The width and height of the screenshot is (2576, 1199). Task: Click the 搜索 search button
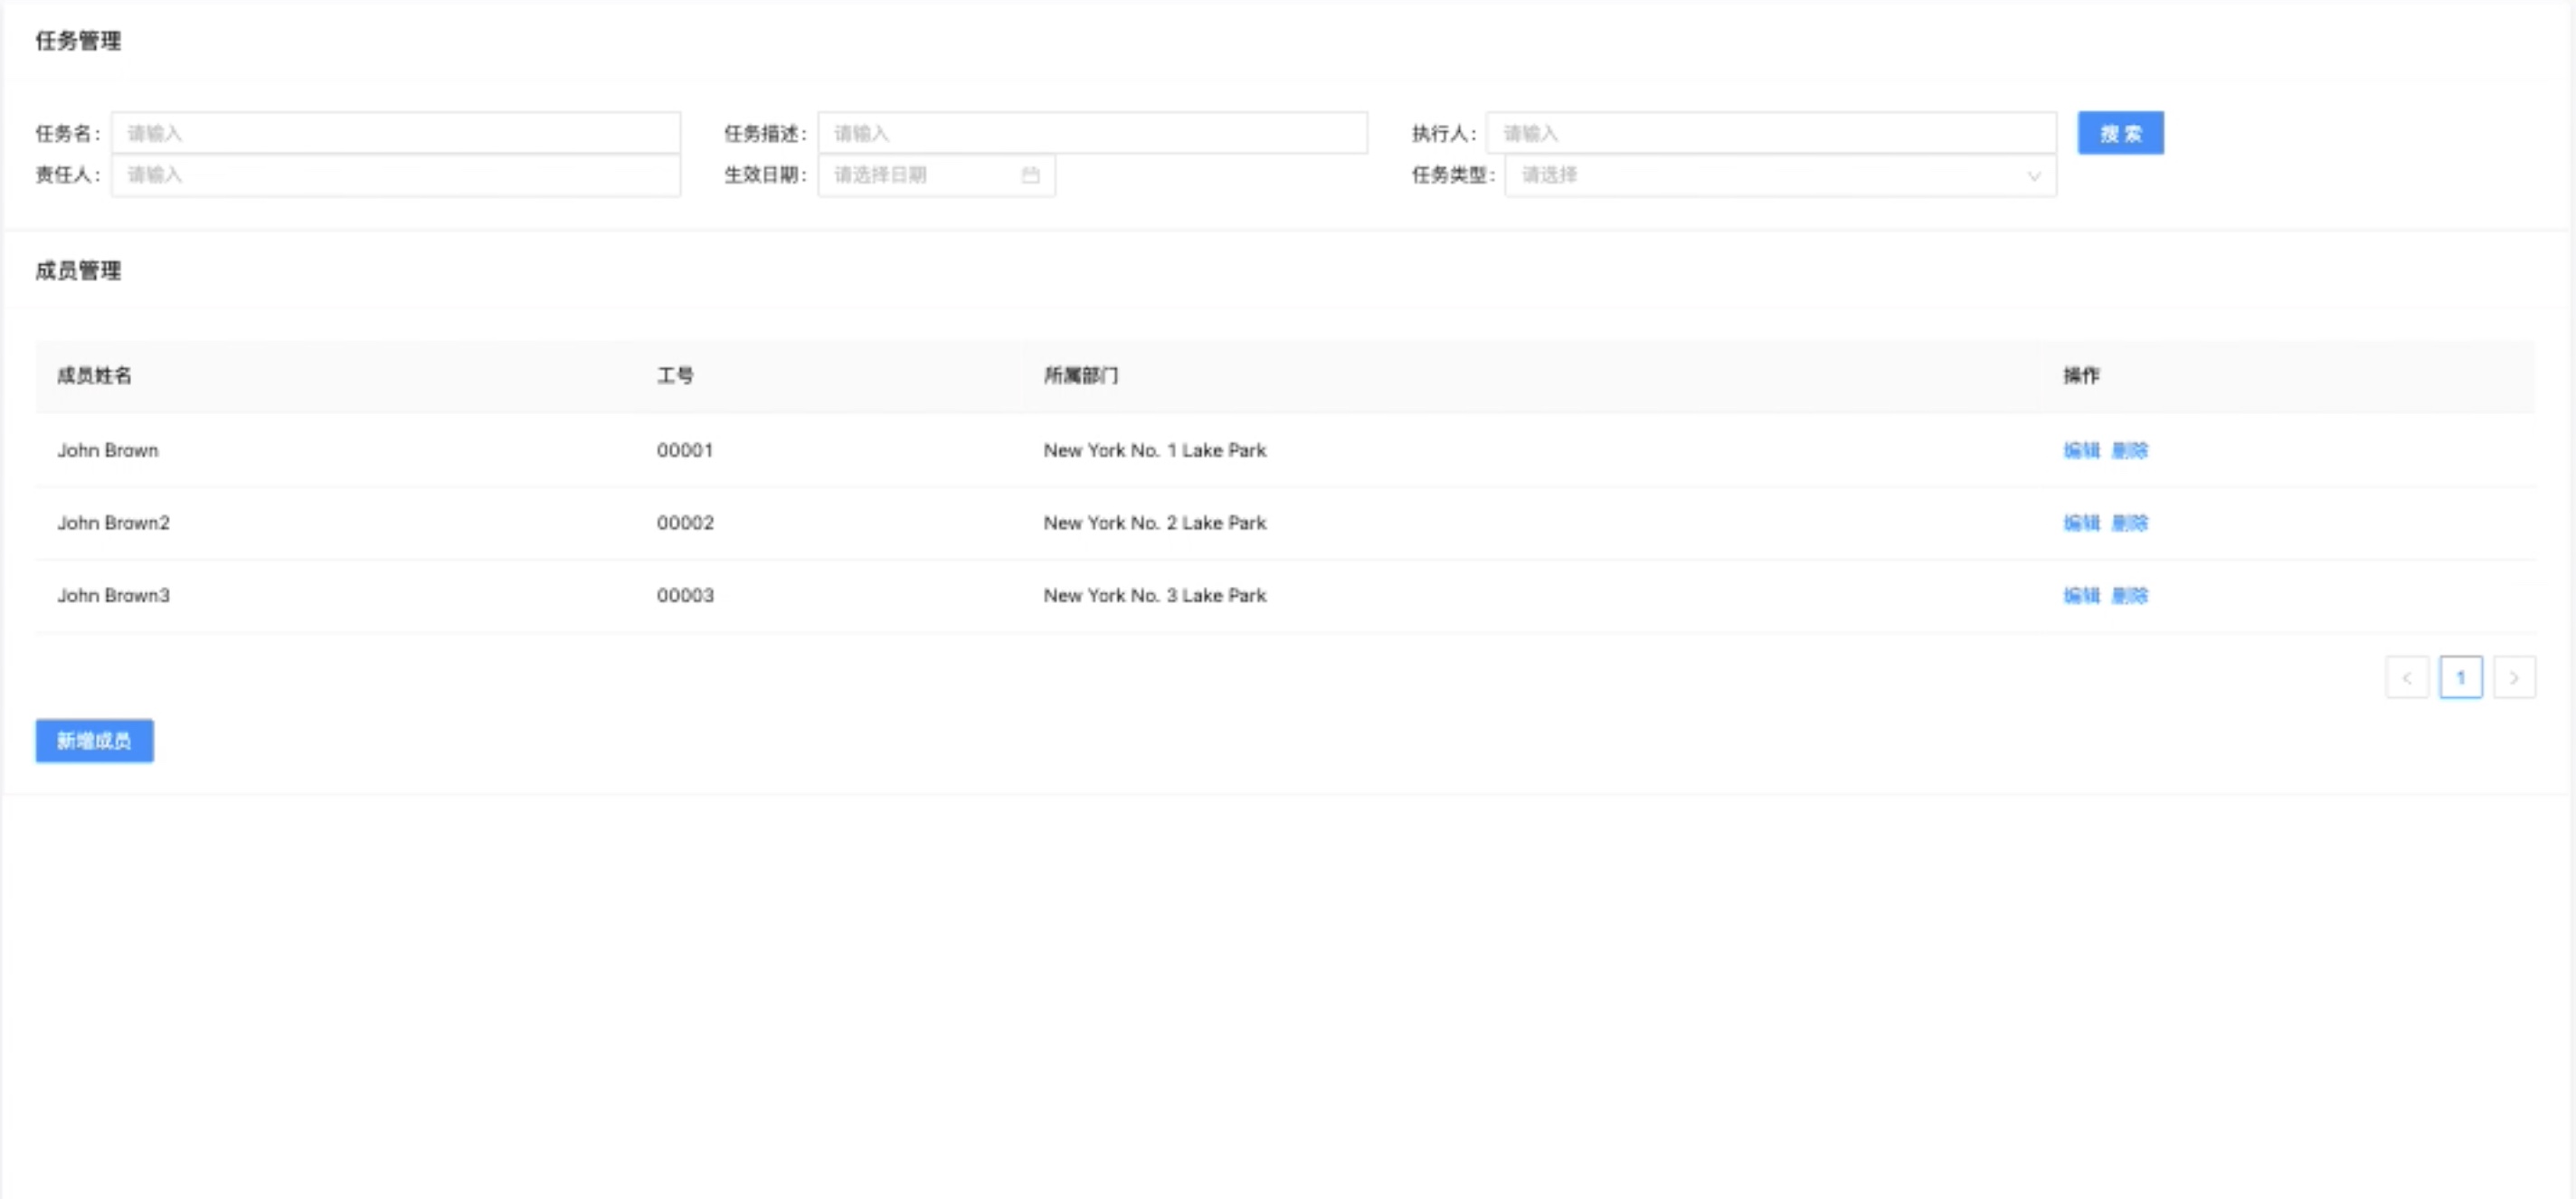(2120, 133)
